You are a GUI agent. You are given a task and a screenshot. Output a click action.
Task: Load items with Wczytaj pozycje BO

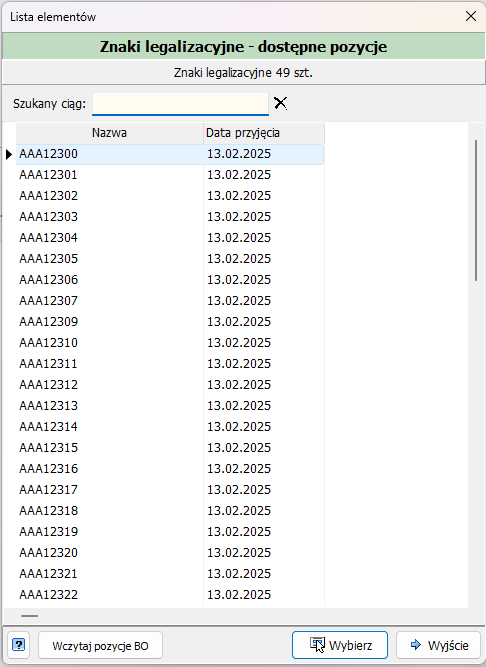[x=100, y=646]
